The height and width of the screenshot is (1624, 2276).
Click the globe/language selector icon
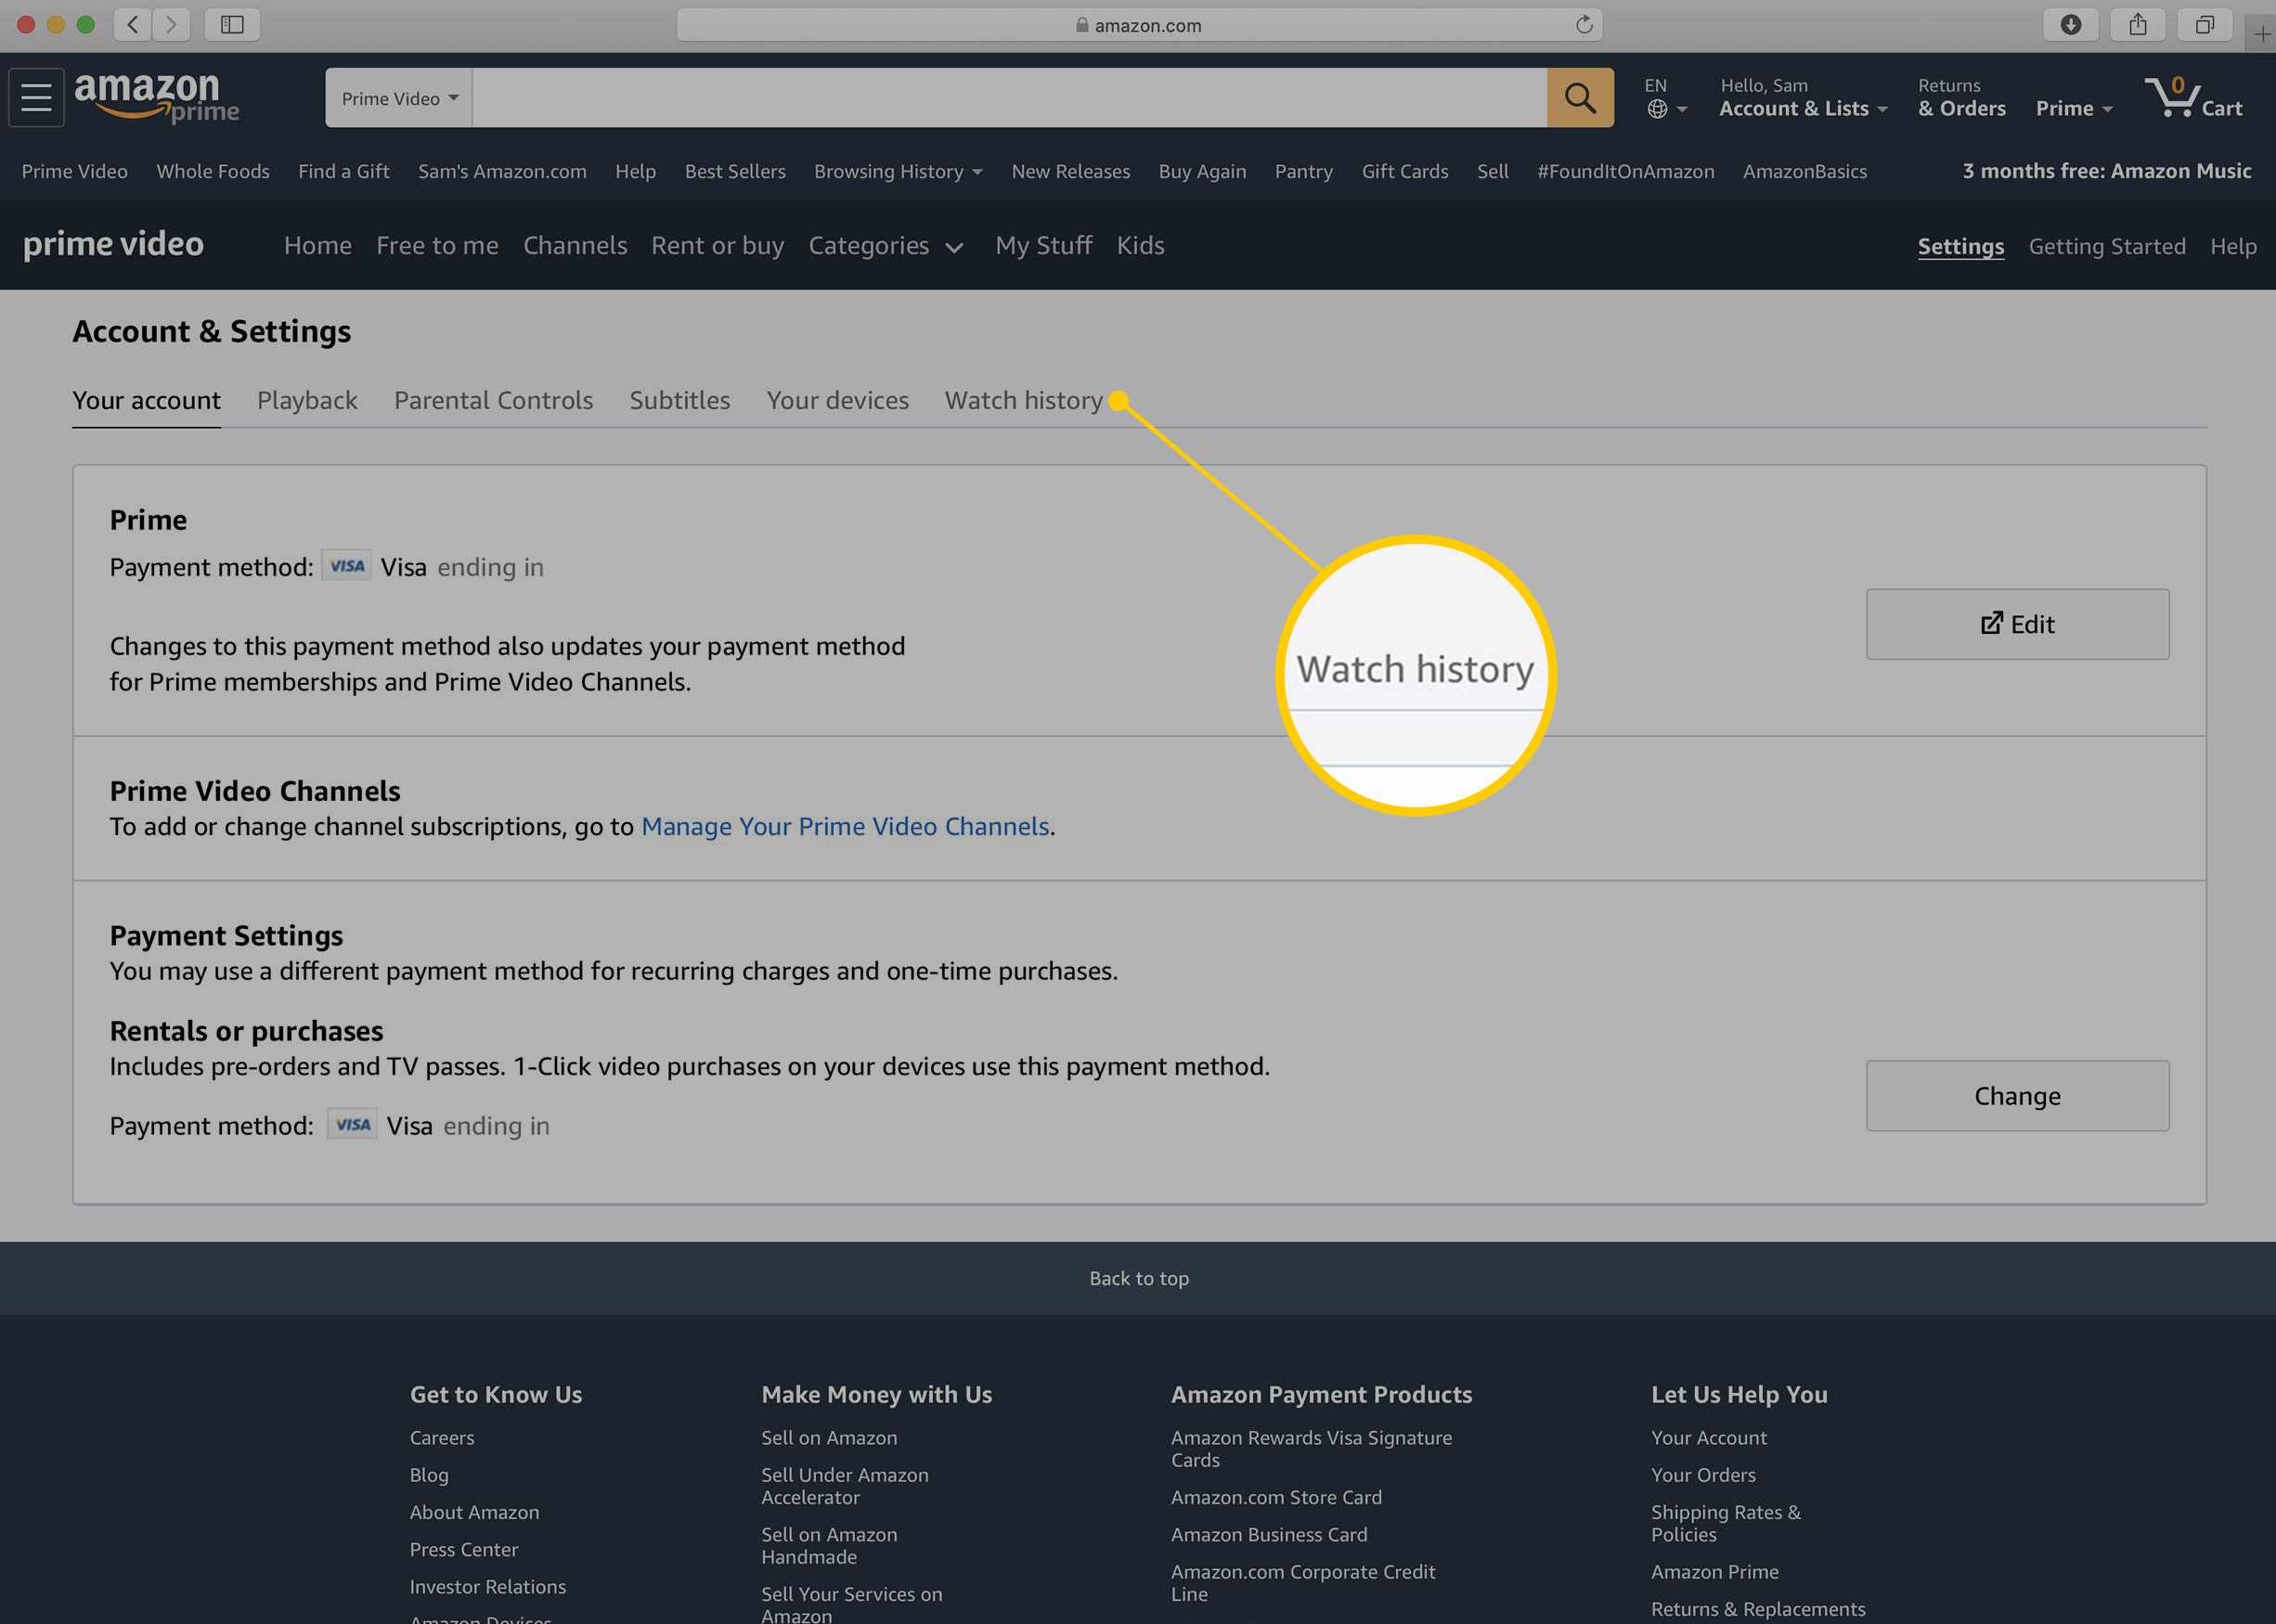(x=1658, y=108)
